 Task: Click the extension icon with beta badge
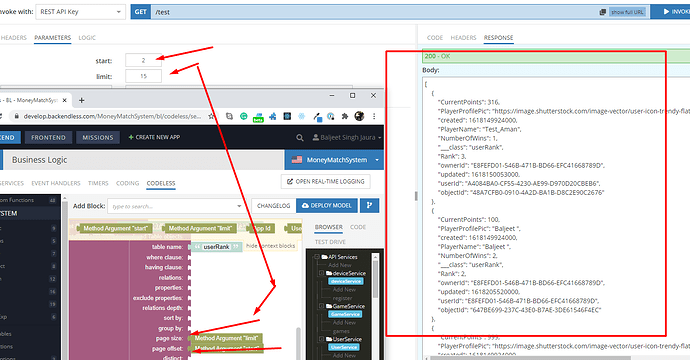(x=258, y=117)
